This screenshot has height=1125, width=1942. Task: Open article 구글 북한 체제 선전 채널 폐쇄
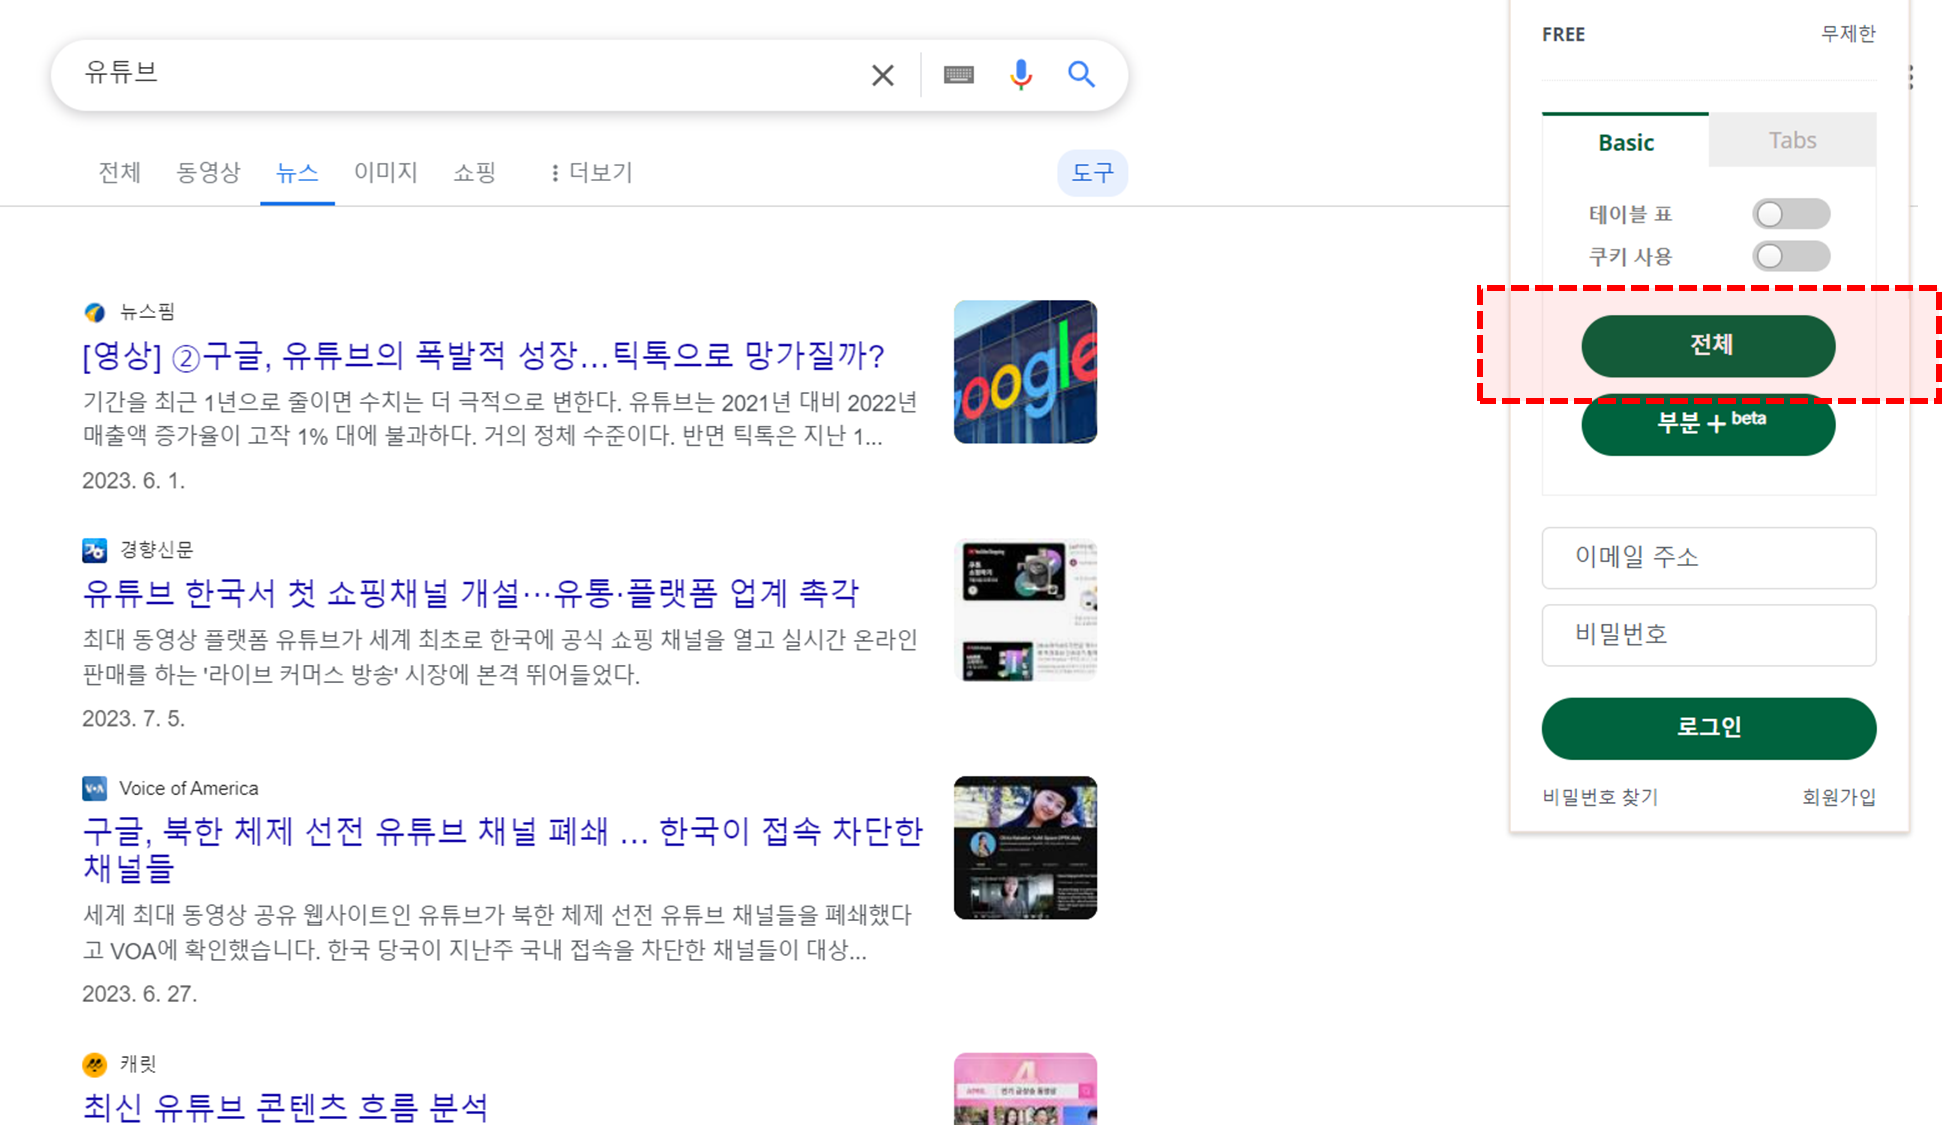pyautogui.click(x=502, y=848)
